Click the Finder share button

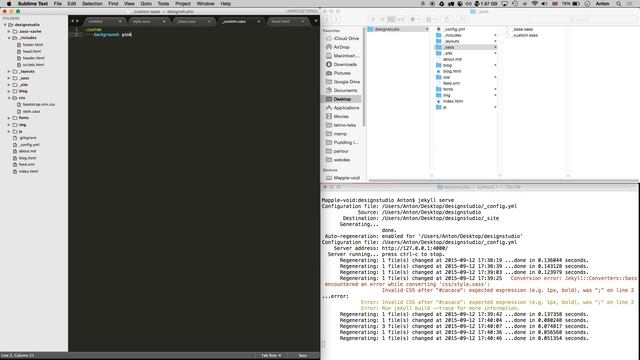pyautogui.click(x=447, y=20)
